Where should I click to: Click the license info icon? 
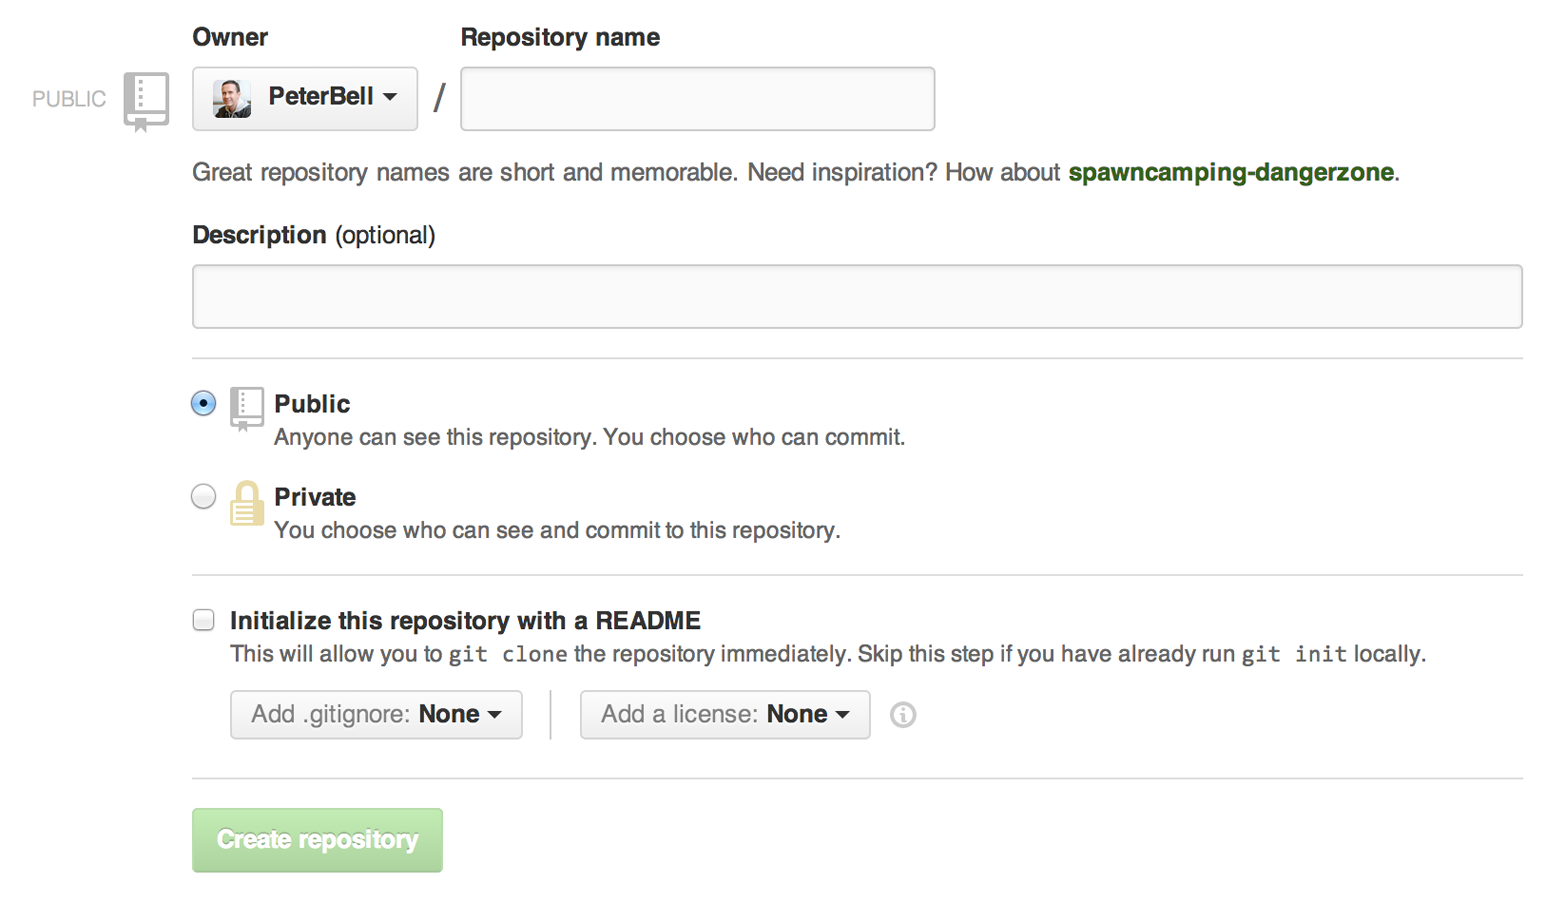point(902,715)
